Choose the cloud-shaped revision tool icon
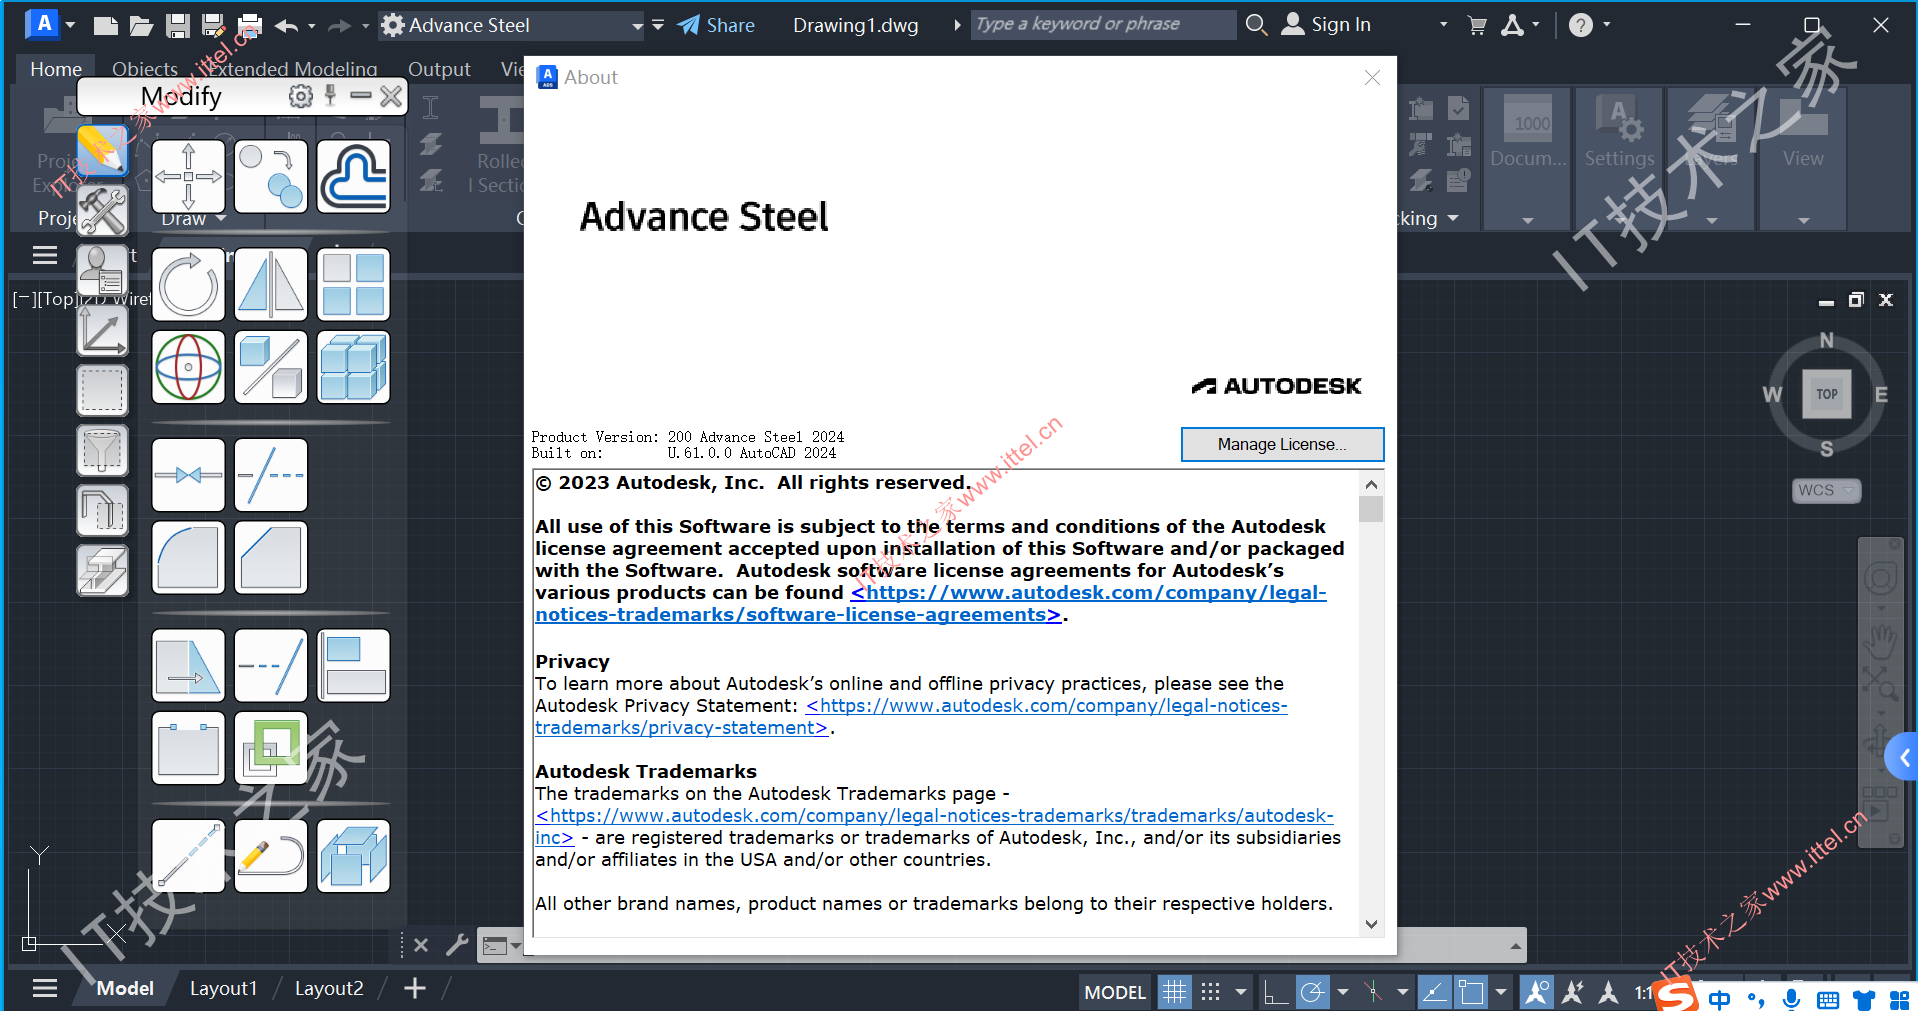This screenshot has height=1011, width=1918. (x=353, y=177)
